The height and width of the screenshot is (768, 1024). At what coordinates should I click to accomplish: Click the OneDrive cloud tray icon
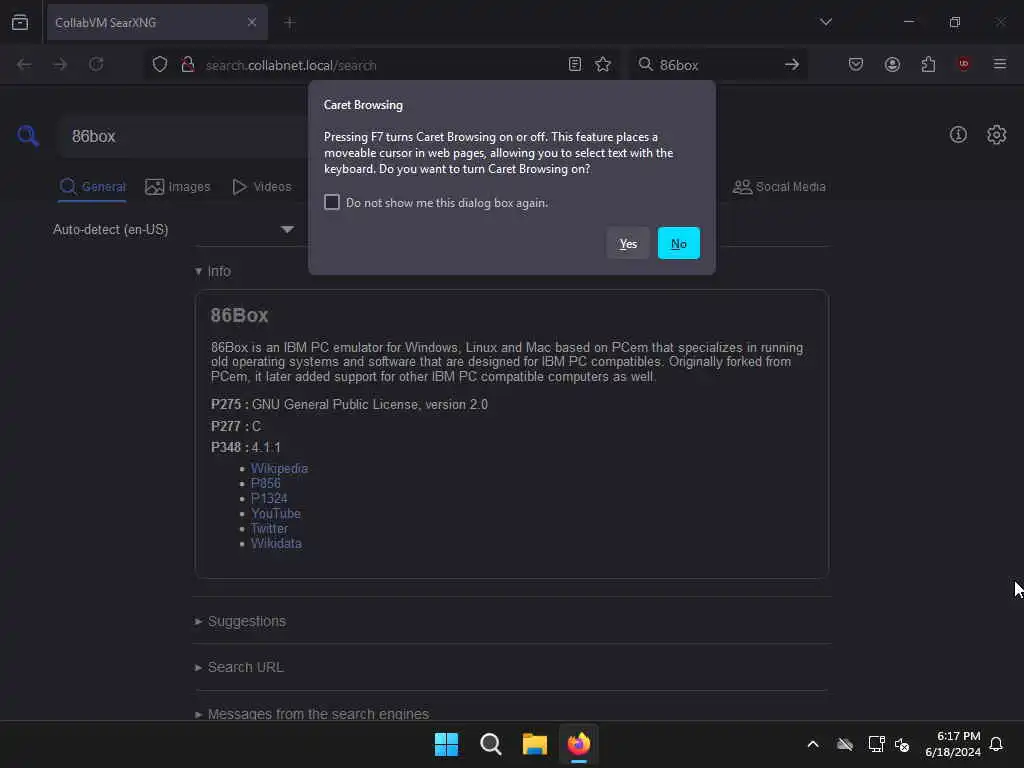coord(845,744)
